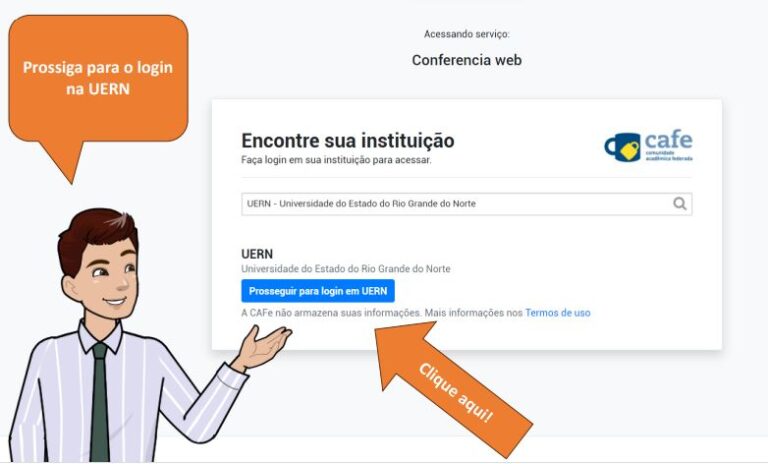768x464 pixels.
Task: Select the bold UERN institution result title
Action: click(x=257, y=254)
